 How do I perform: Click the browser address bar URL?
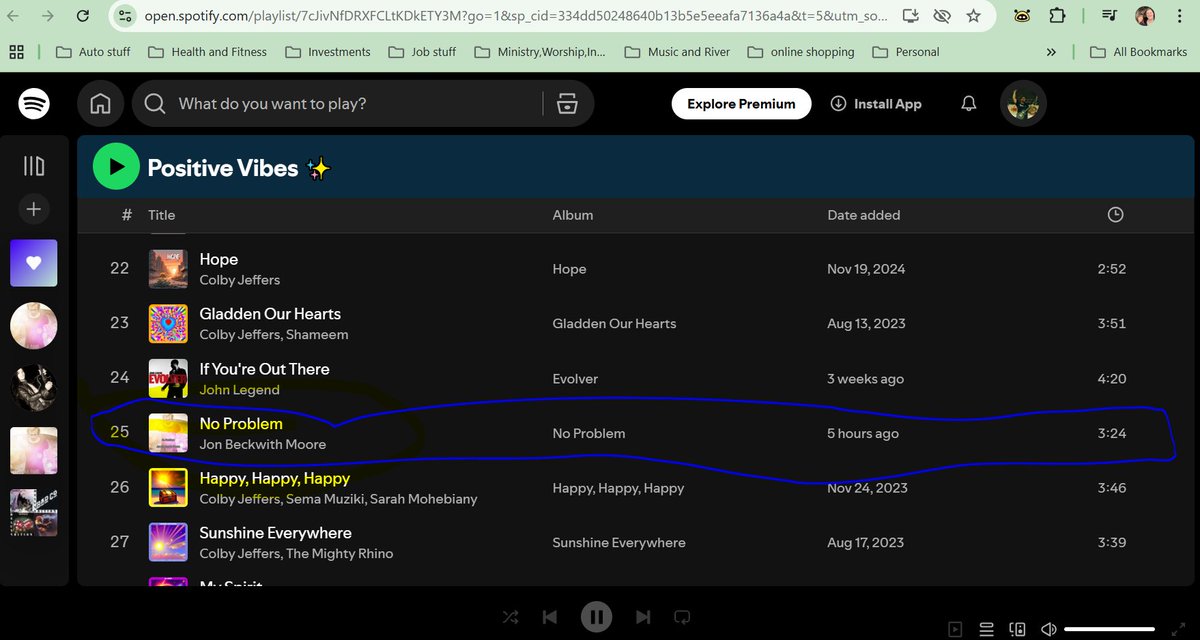pyautogui.click(x=517, y=16)
